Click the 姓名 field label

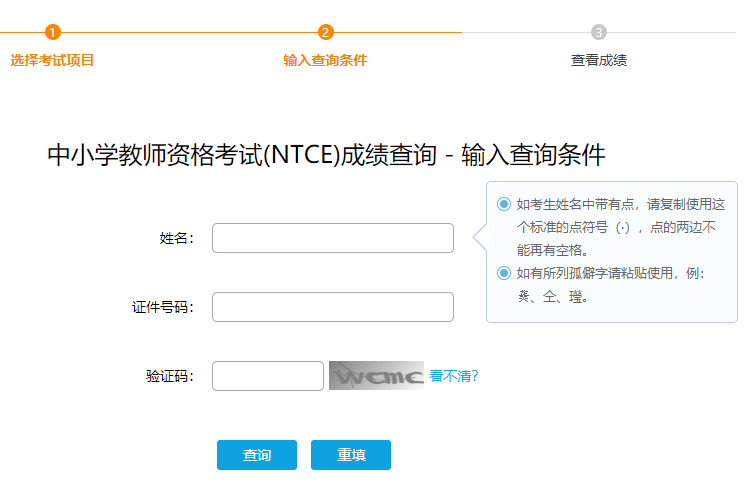177,238
